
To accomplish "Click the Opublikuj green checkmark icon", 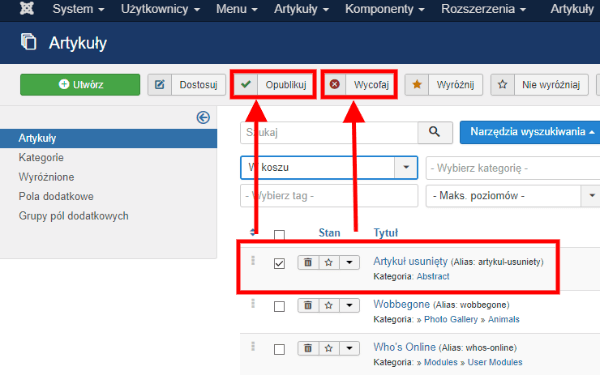I will tap(246, 84).
